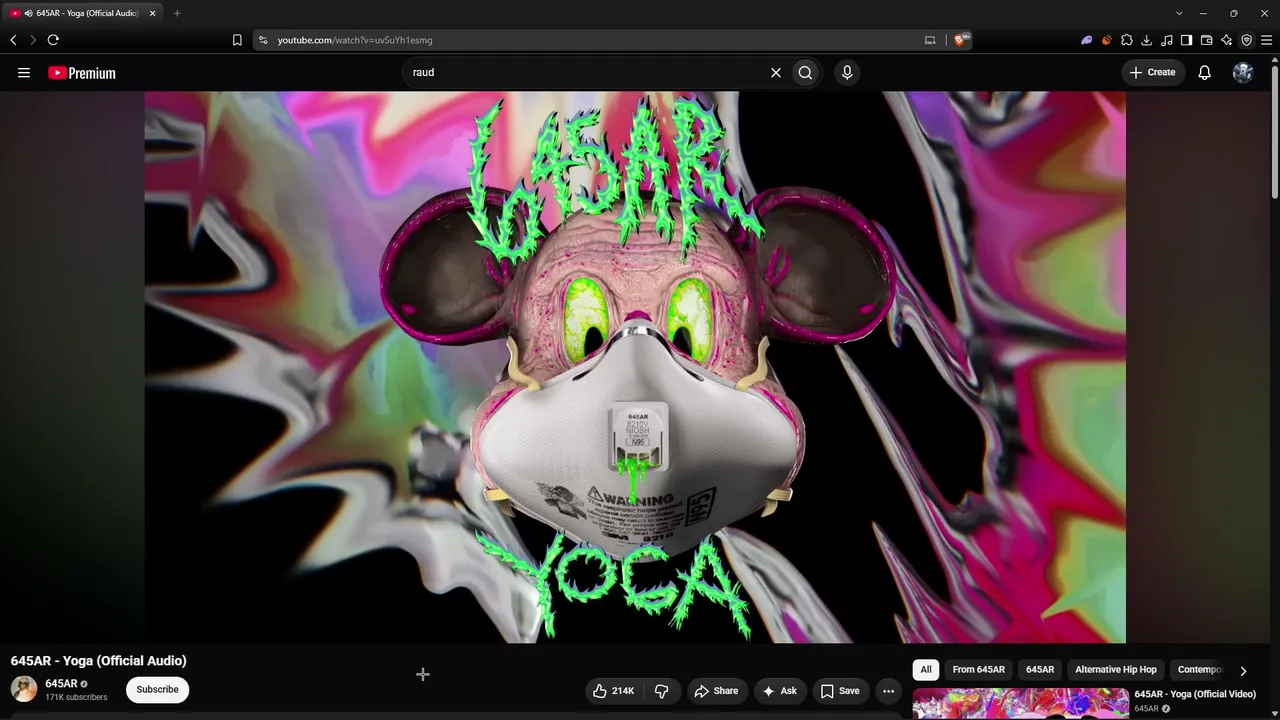Image resolution: width=1280 pixels, height=720 pixels.
Task: Like the video with 214K likes
Action: [614, 691]
